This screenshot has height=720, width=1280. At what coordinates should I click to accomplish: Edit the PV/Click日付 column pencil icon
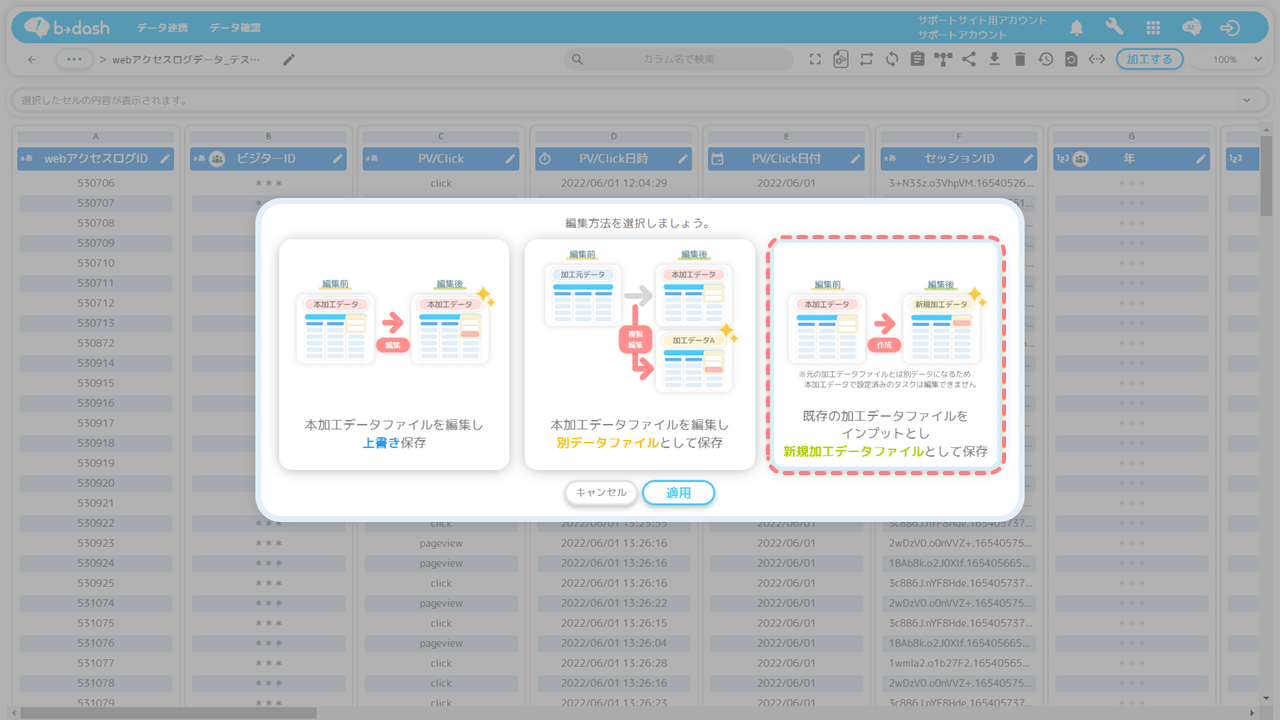tap(856, 159)
